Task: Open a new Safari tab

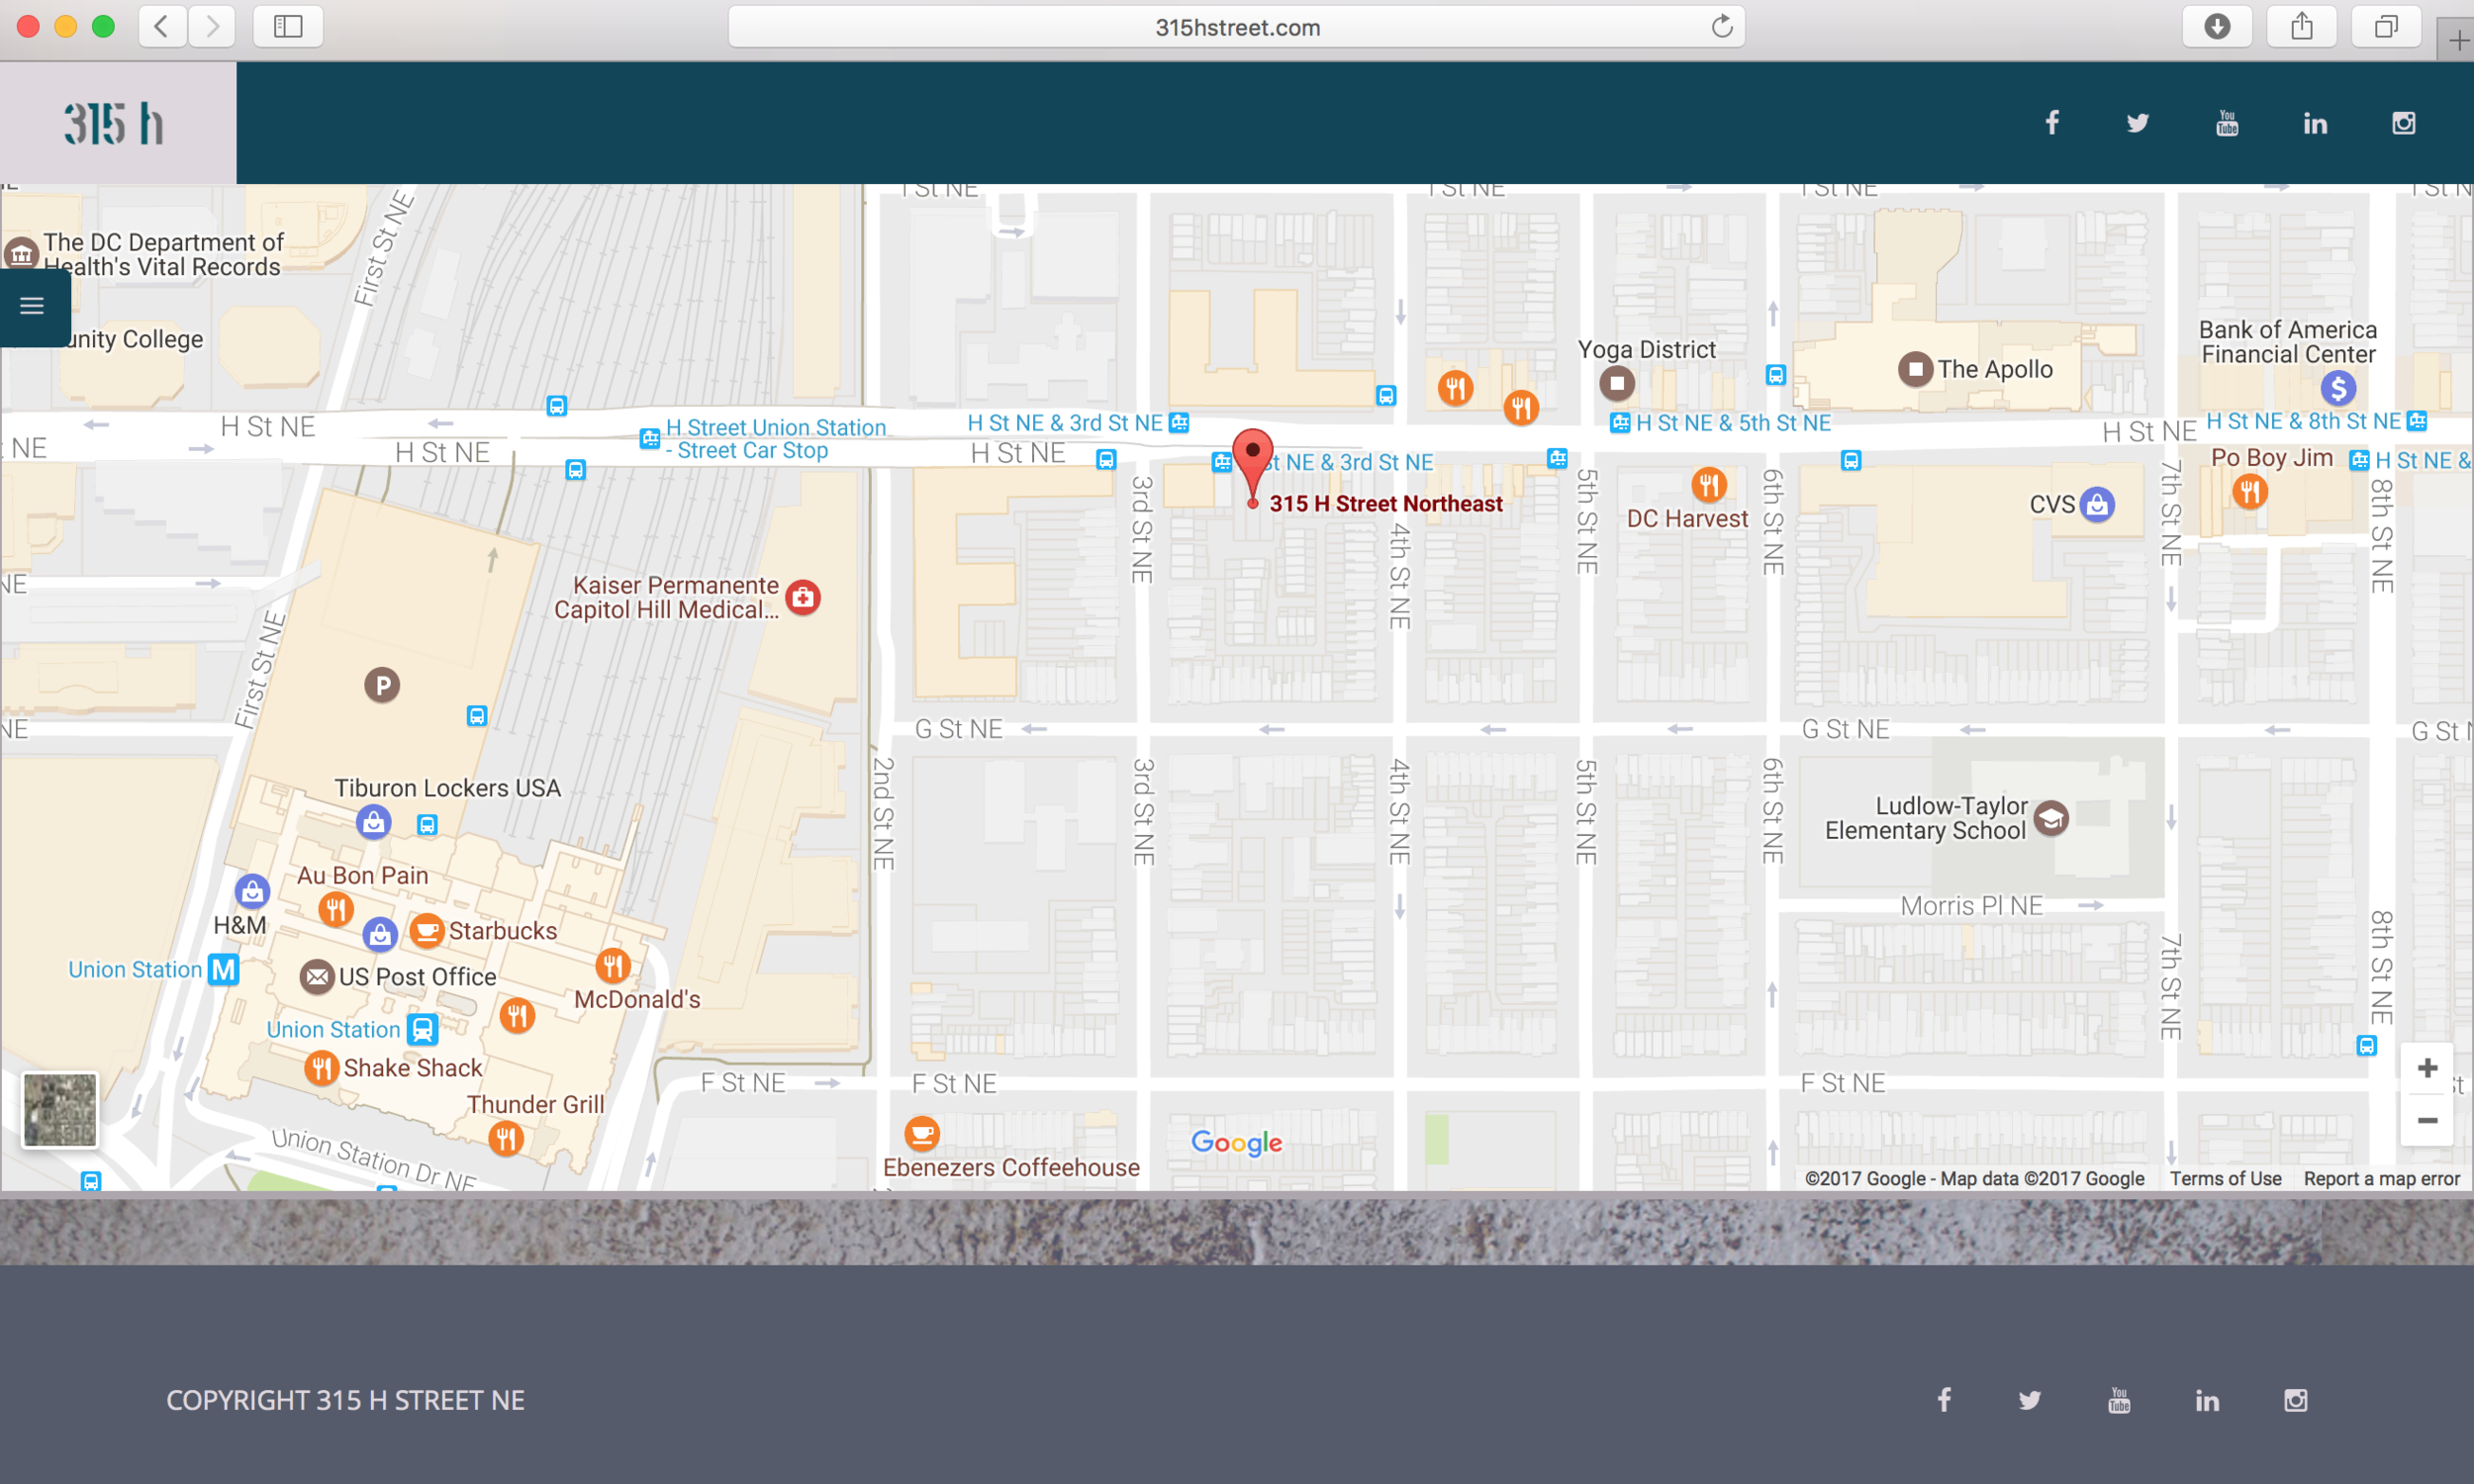Action: (x=2456, y=41)
